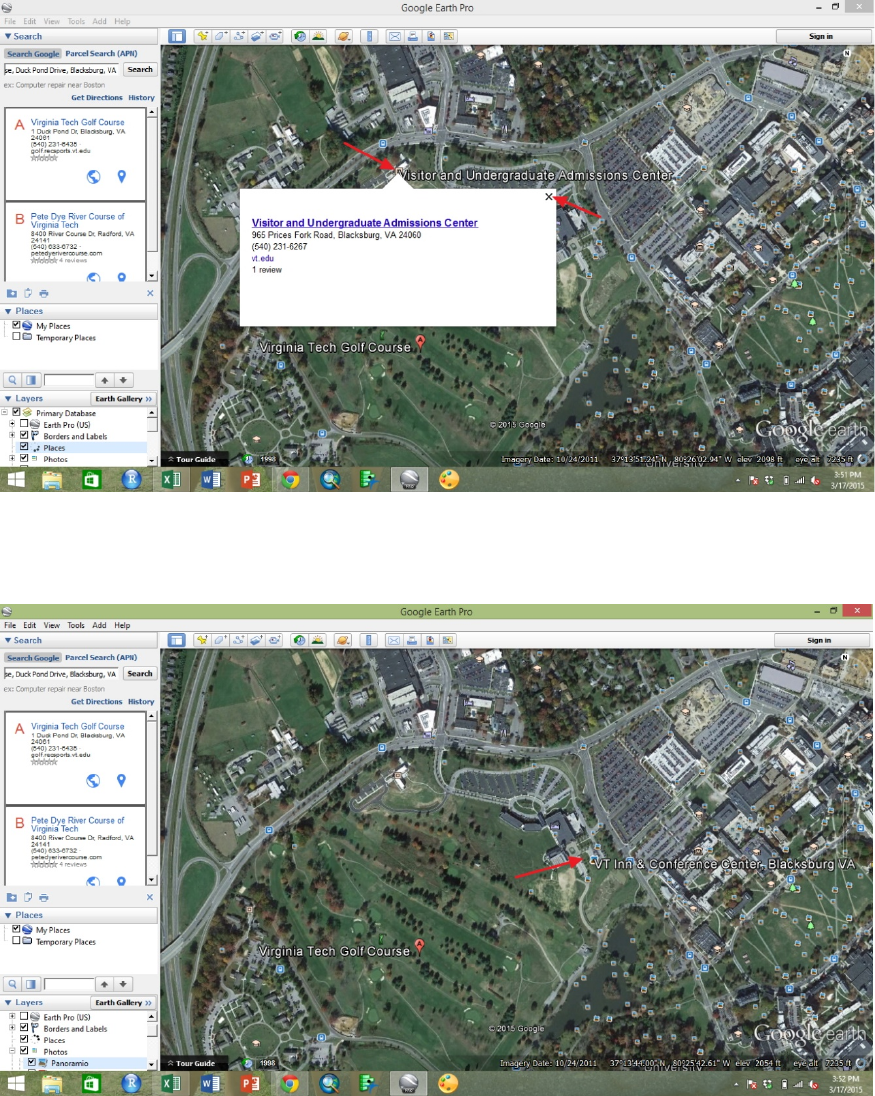Viewport: 875px width, 1096px height.
Task: Record a tour in the top window toolbar
Action: 275,36
